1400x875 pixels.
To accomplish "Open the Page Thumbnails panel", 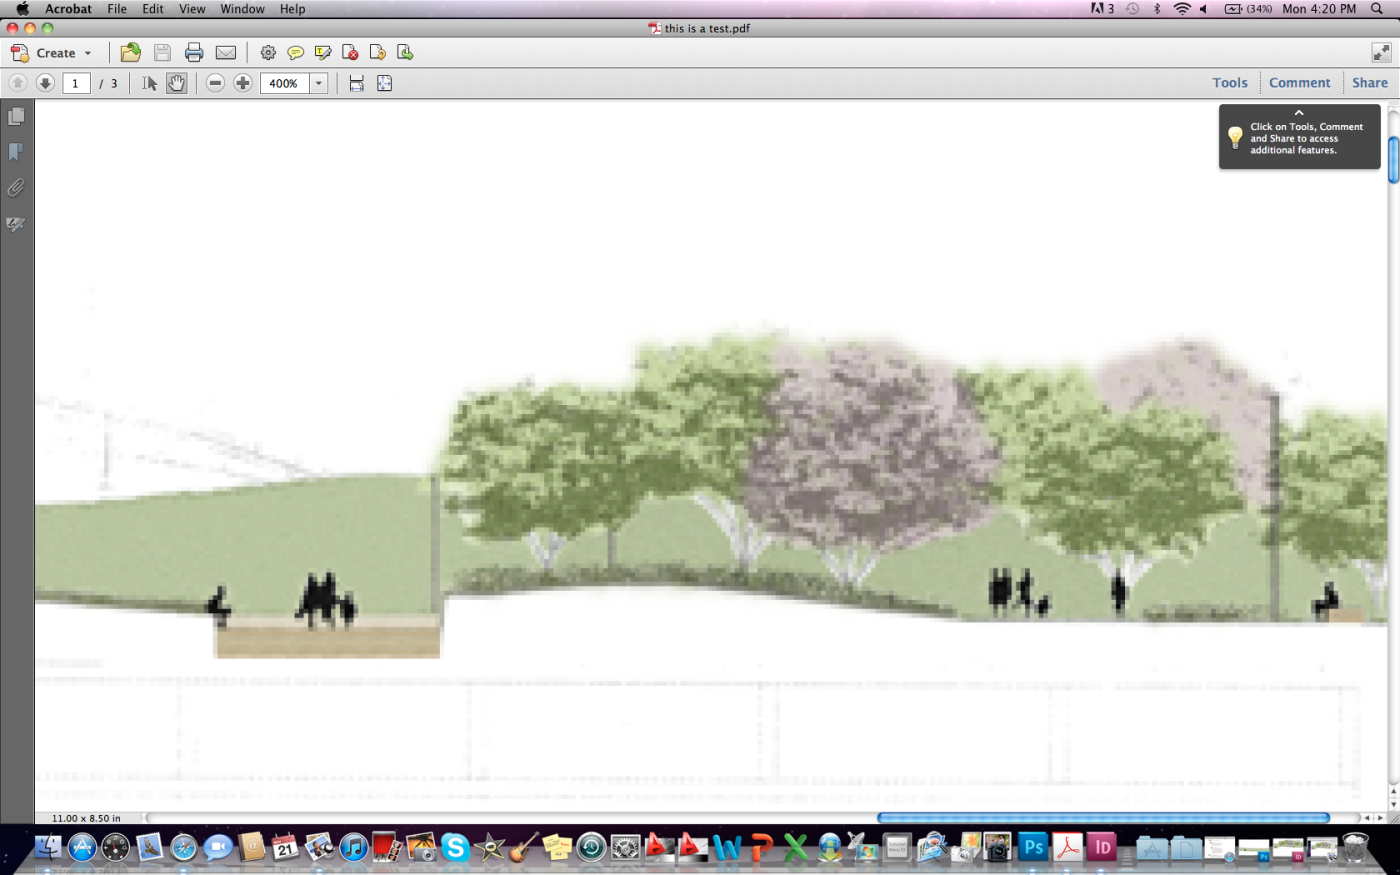I will click(16, 117).
